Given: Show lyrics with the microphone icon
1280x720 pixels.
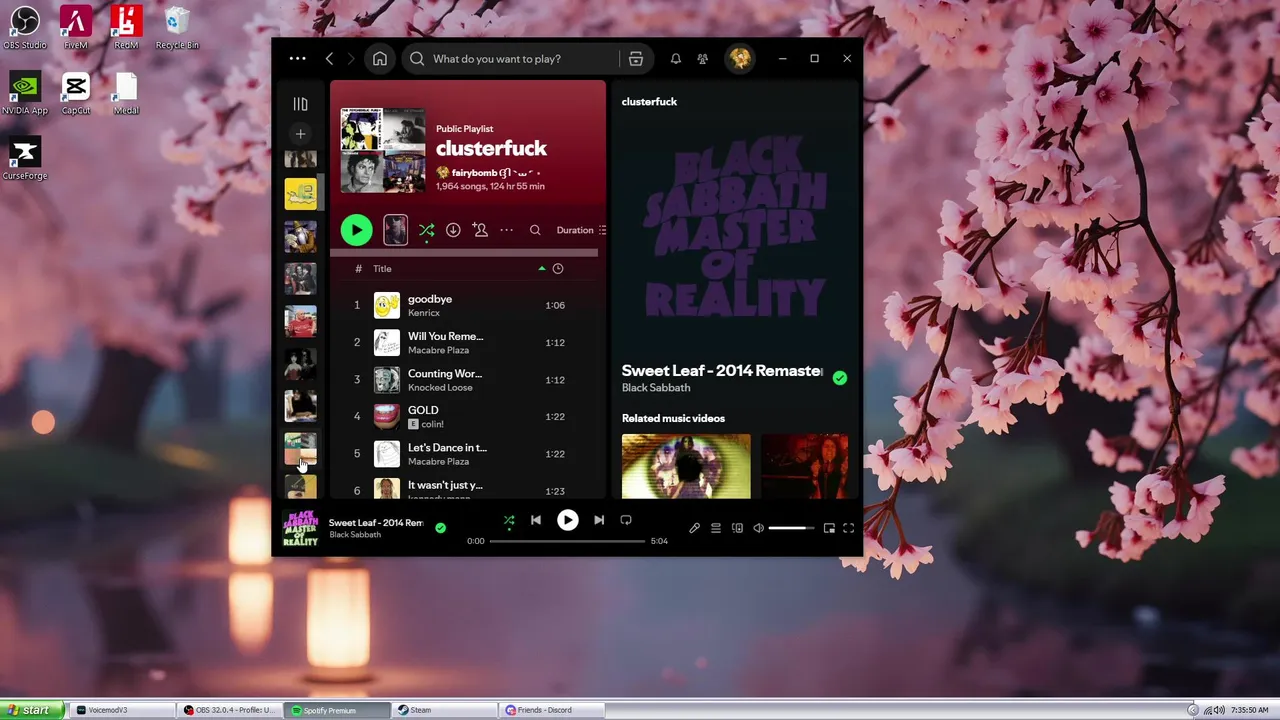Looking at the screenshot, I should [694, 528].
